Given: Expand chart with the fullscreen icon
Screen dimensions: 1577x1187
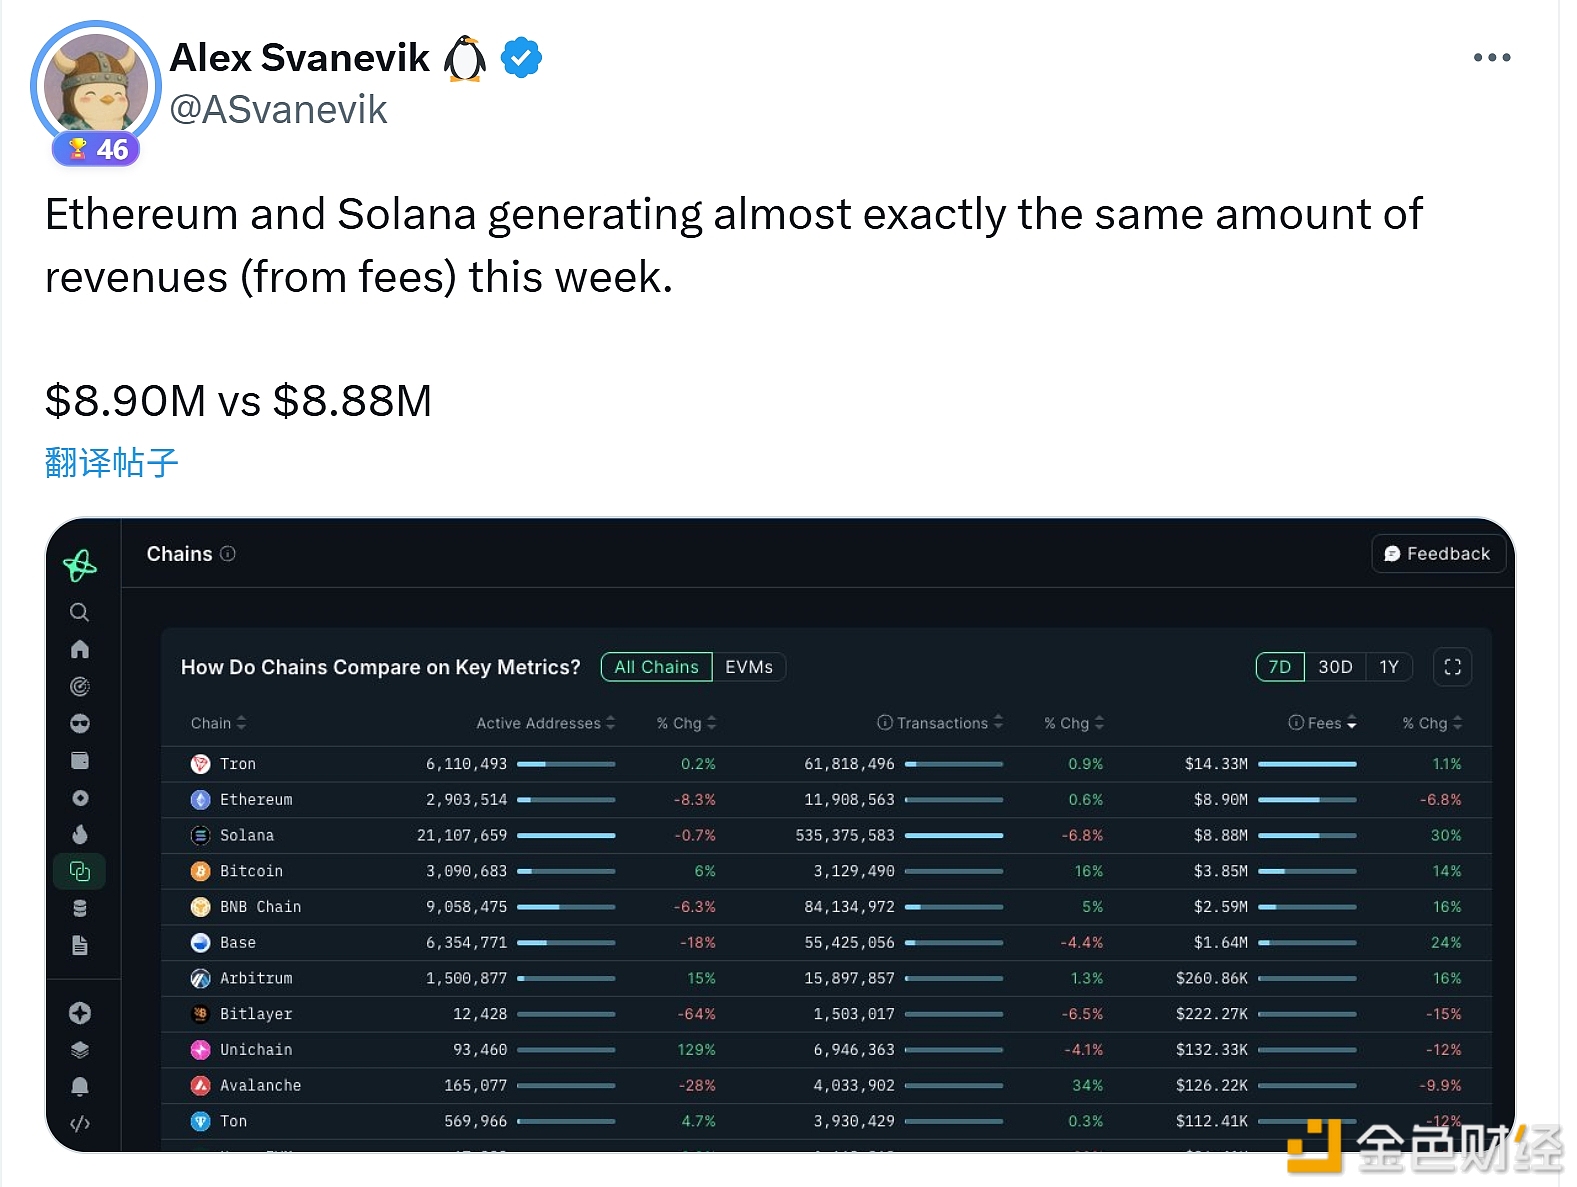Looking at the screenshot, I should (x=1452, y=667).
